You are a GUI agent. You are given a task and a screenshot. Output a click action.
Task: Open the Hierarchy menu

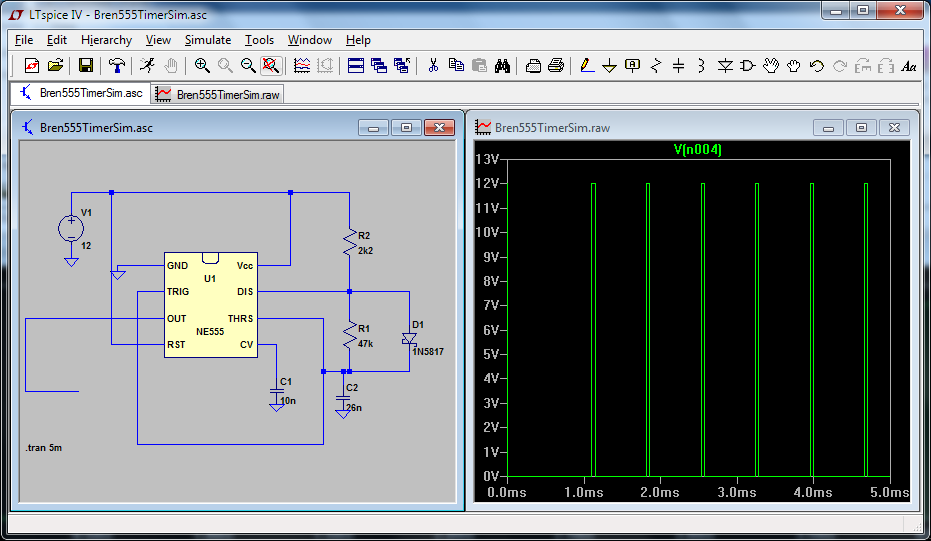pos(106,40)
